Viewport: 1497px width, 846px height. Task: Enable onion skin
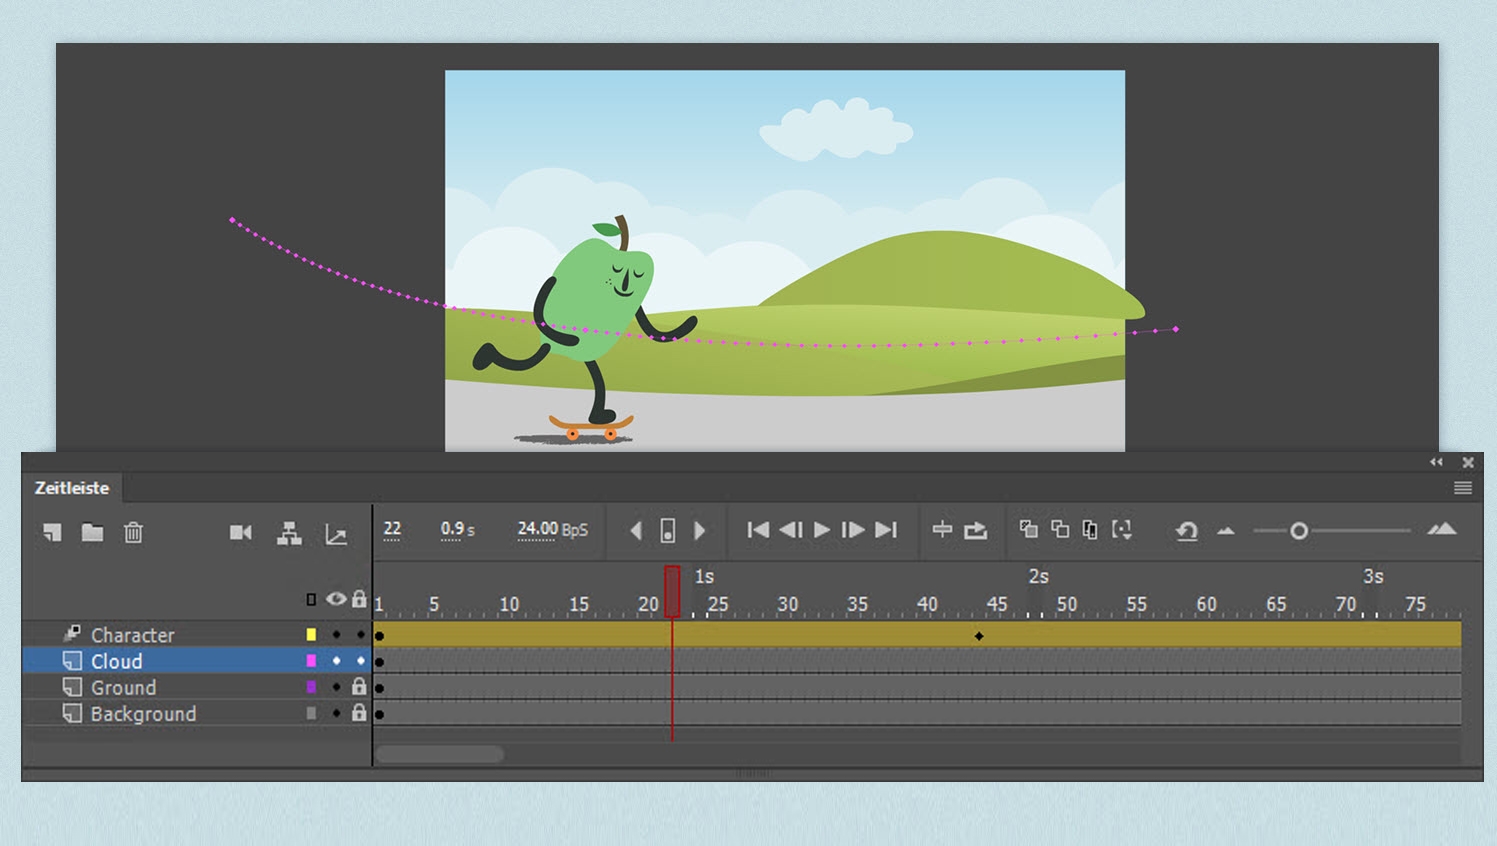point(1028,529)
